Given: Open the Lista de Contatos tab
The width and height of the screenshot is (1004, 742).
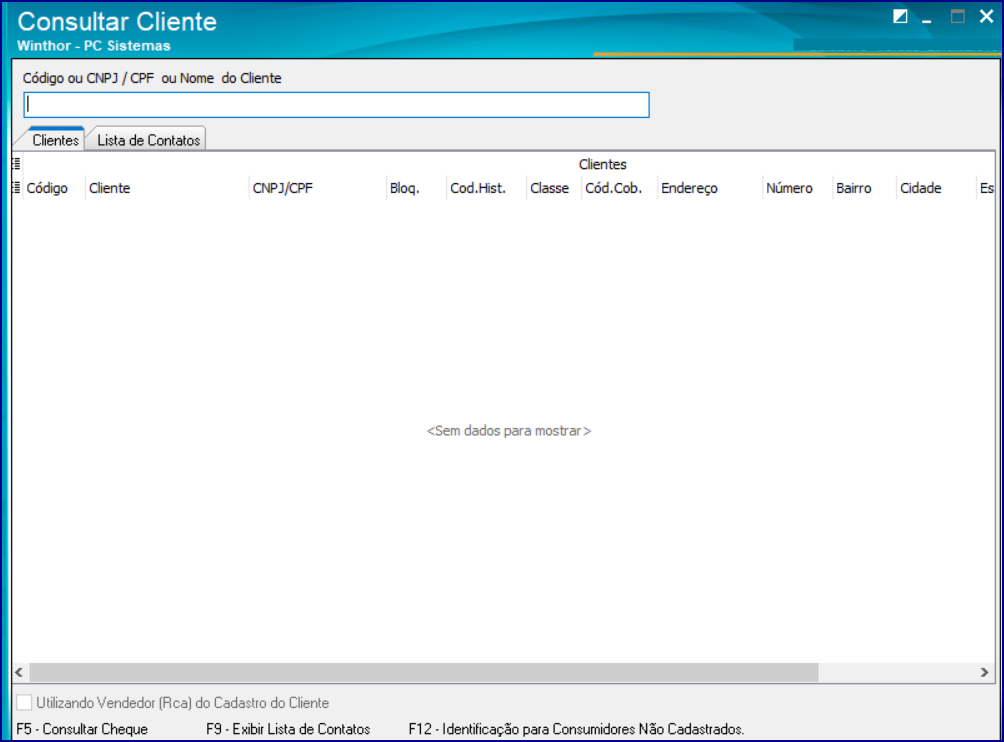Looking at the screenshot, I should coord(148,141).
